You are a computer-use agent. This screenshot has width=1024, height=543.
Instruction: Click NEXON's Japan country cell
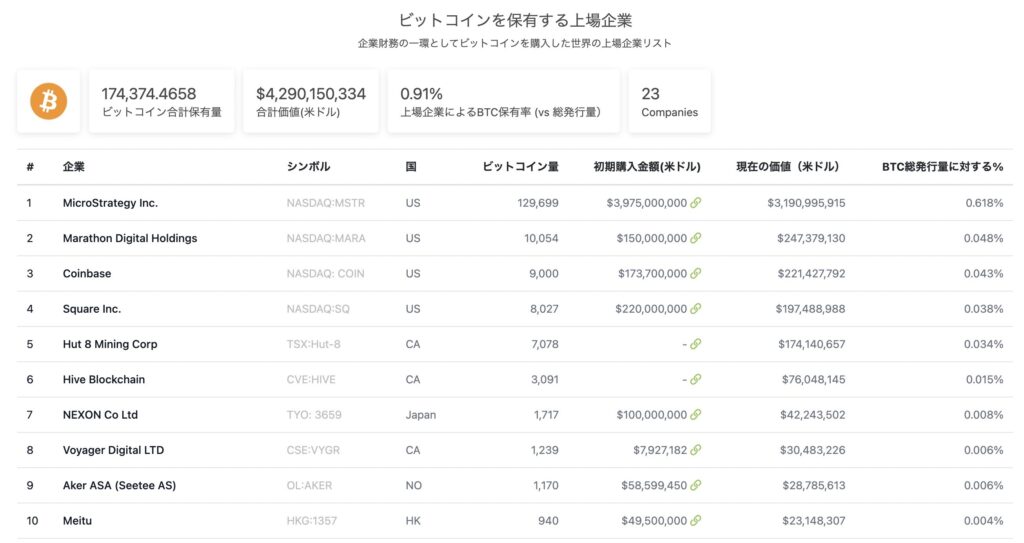(421, 415)
